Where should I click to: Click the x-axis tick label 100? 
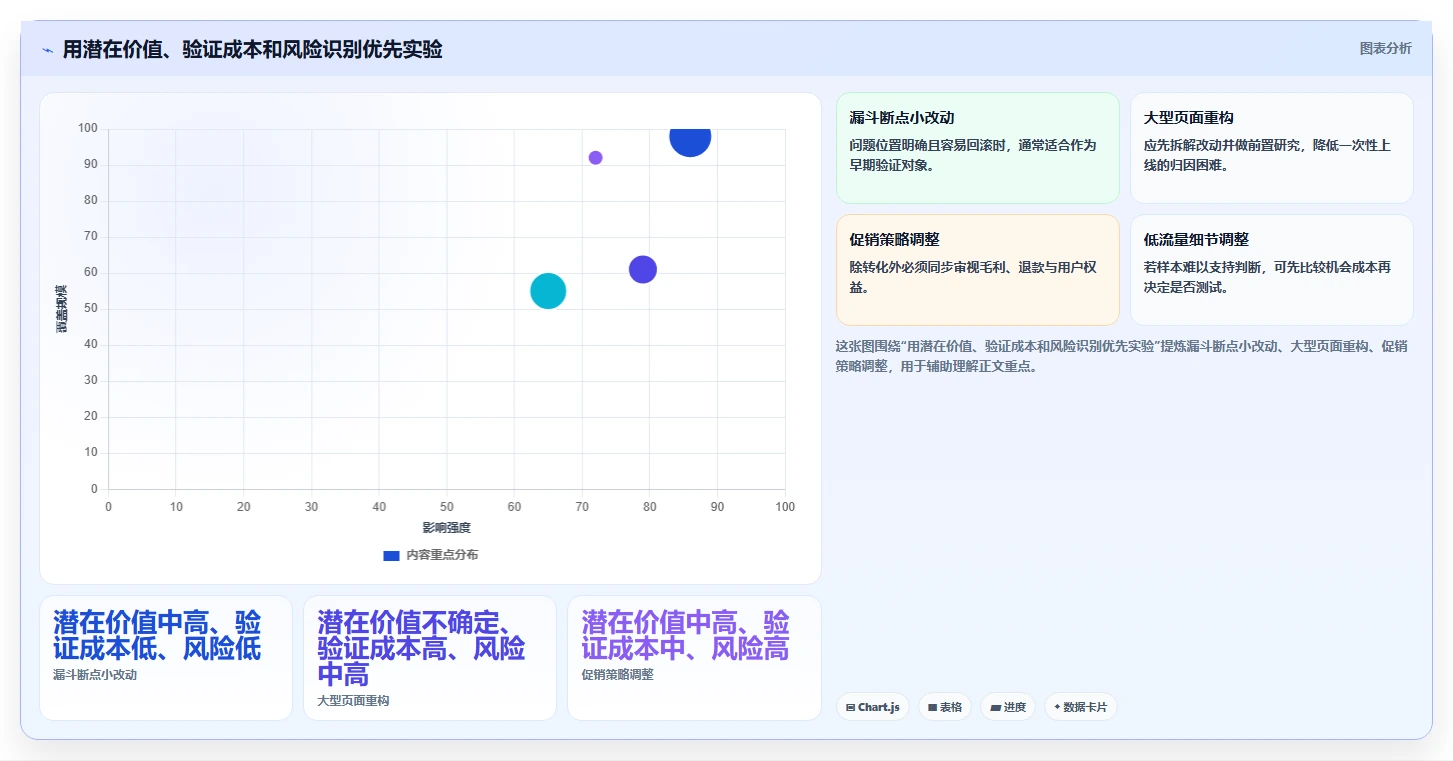[785, 507]
